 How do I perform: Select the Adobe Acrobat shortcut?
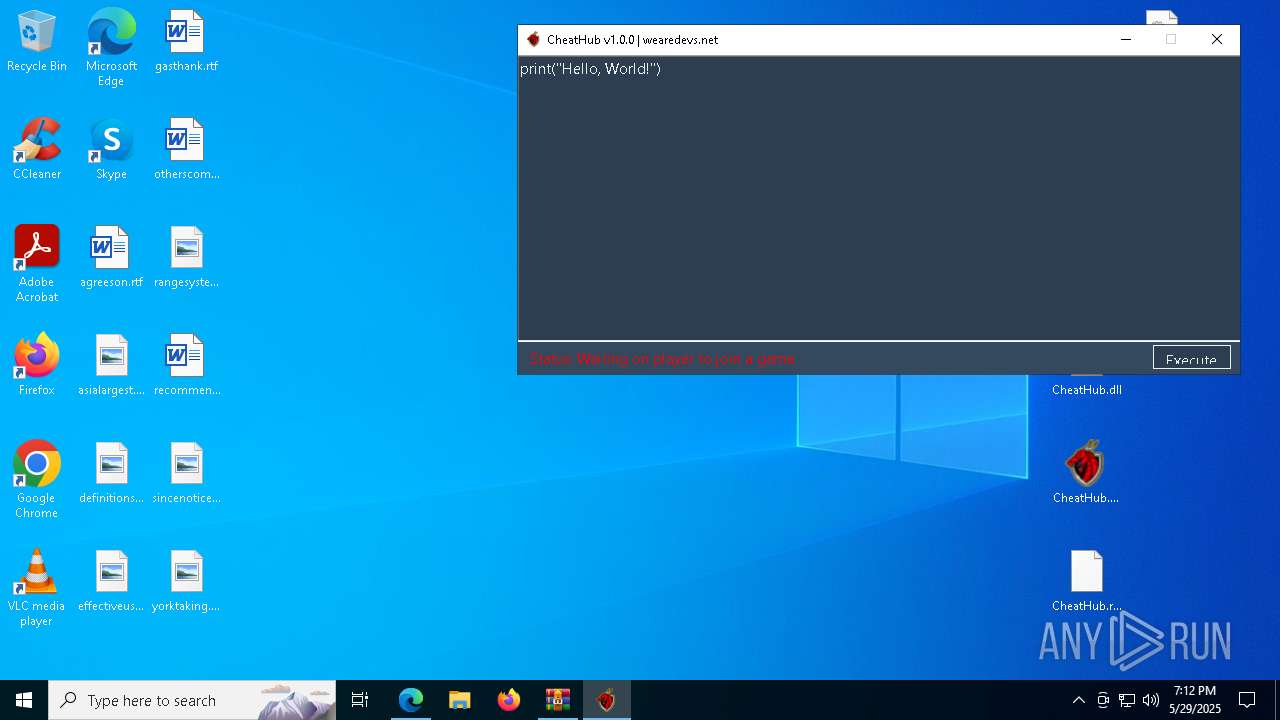[x=37, y=264]
